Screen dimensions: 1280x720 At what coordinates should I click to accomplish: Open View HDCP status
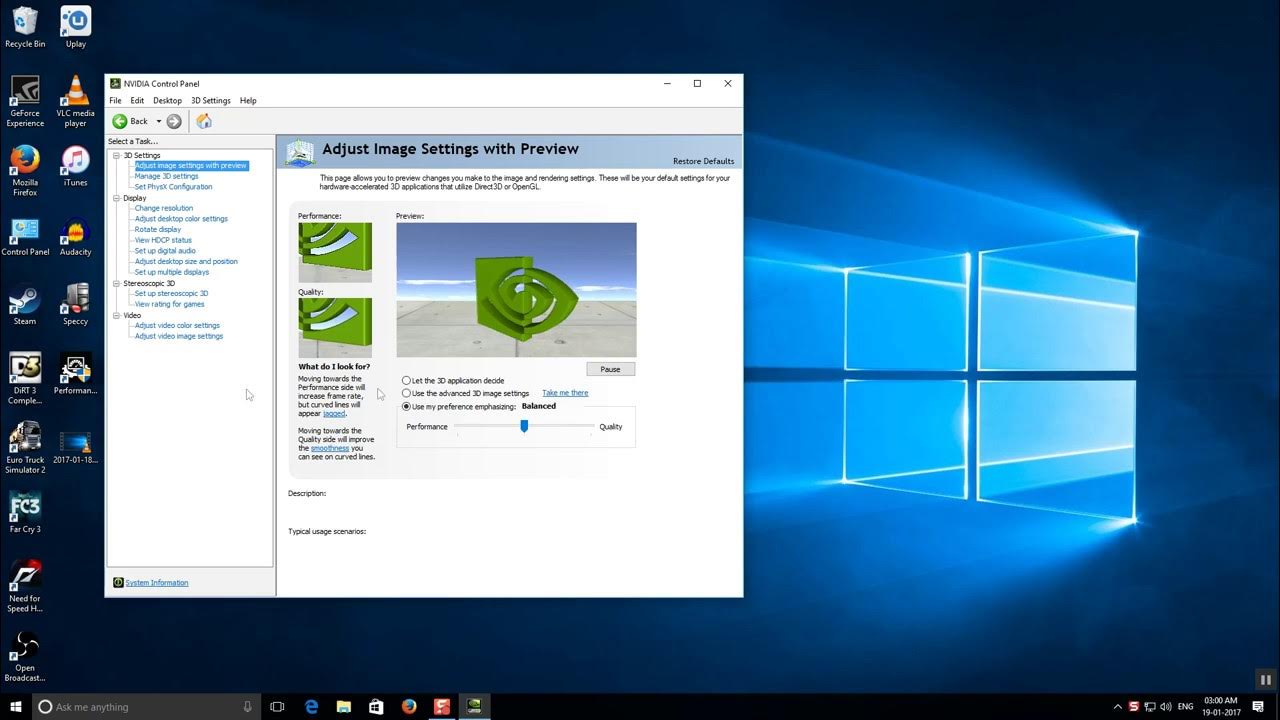click(163, 240)
